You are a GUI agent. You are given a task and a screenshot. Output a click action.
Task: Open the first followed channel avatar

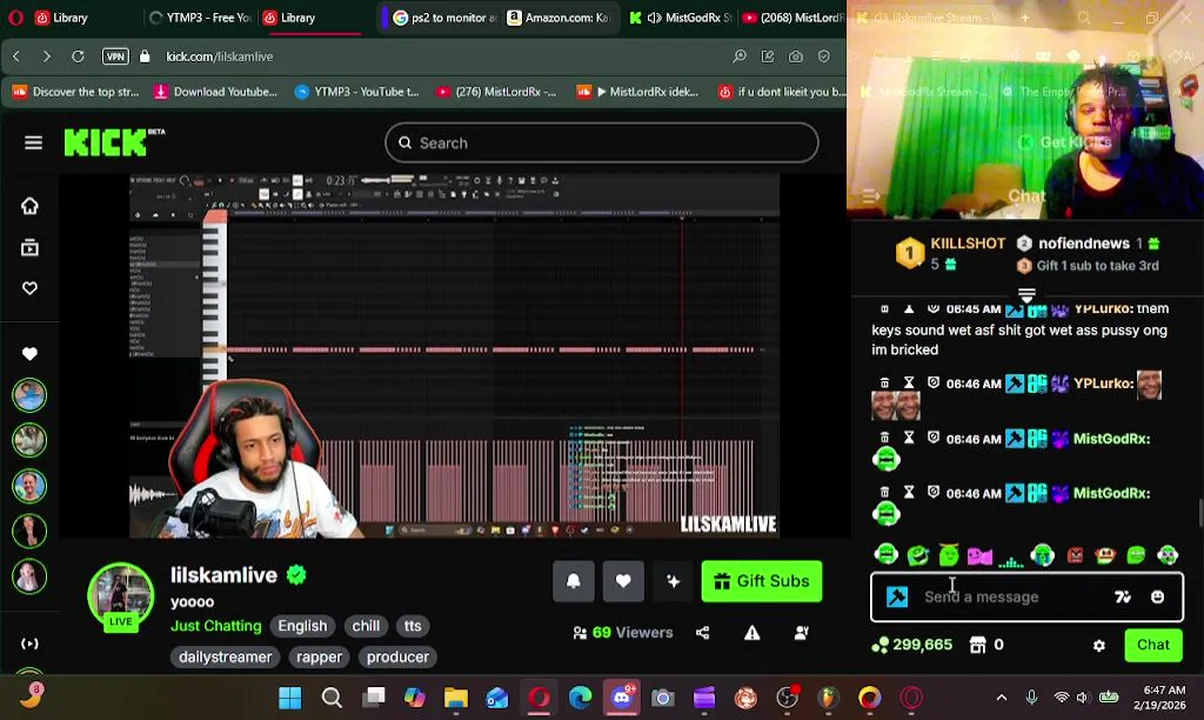[x=30, y=395]
